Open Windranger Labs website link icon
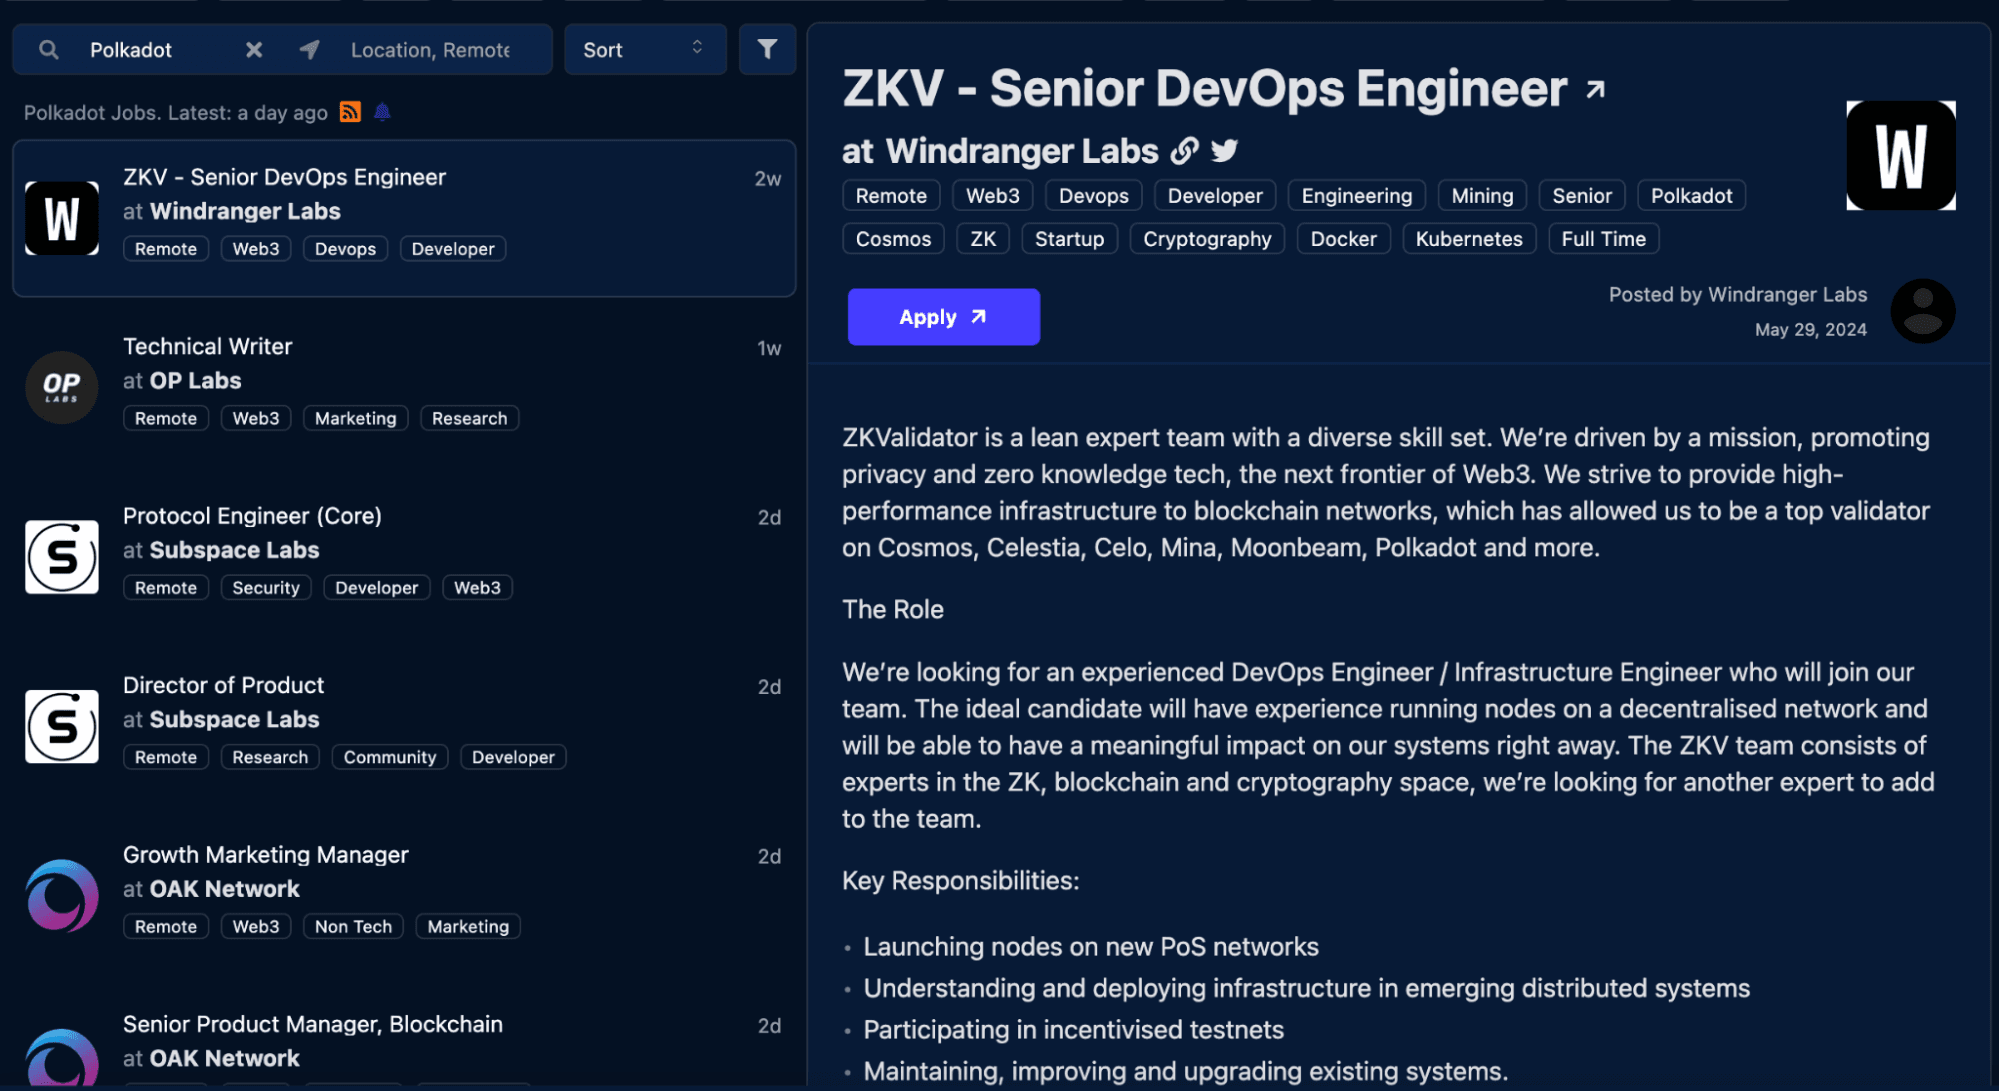The width and height of the screenshot is (1999, 1092). (x=1184, y=151)
